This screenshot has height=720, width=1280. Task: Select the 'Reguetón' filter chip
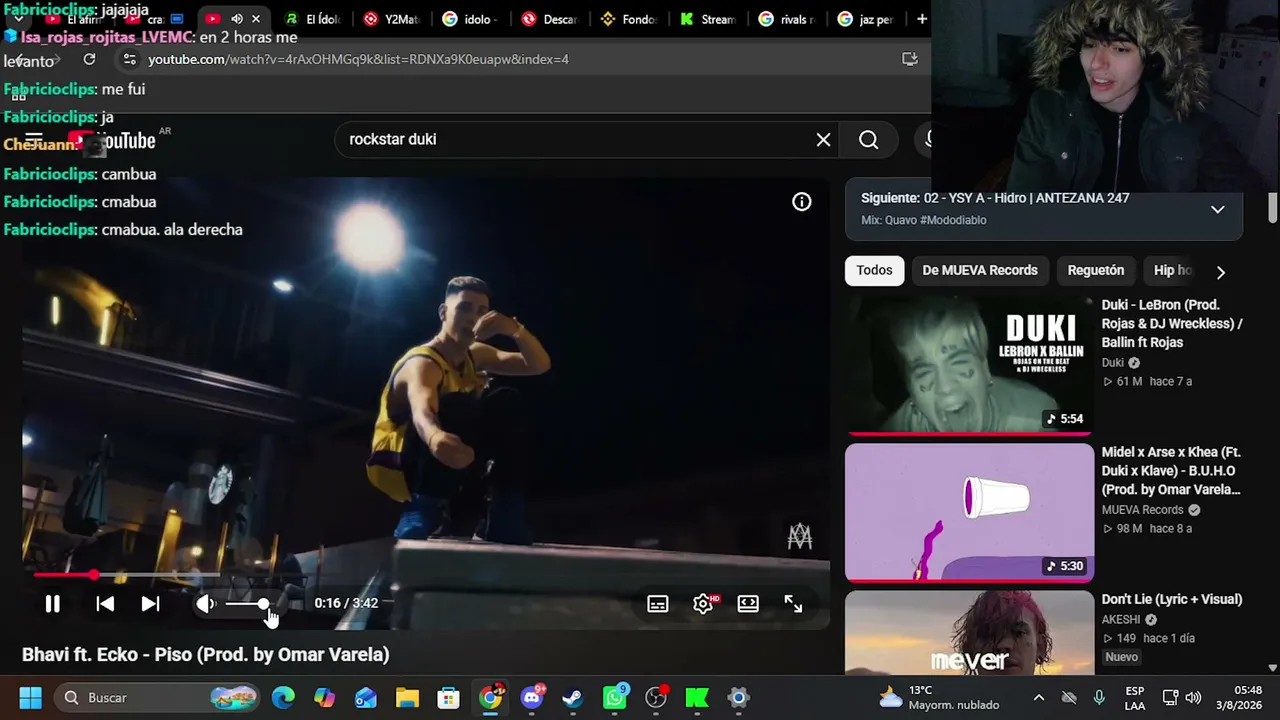pos(1096,271)
